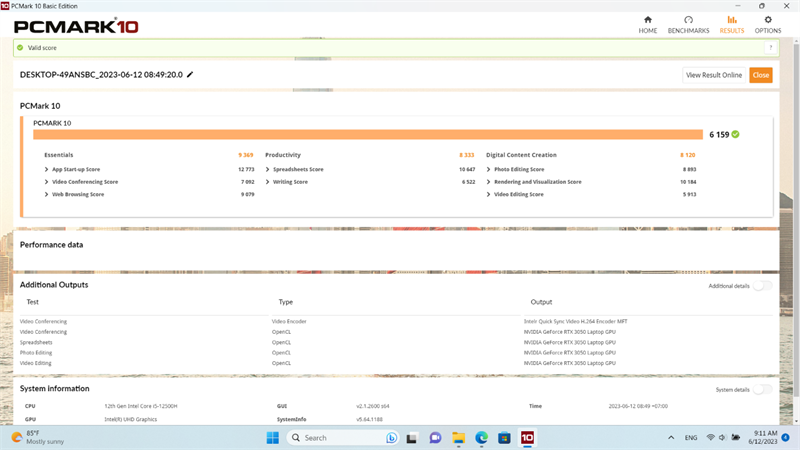800x450 pixels.
Task: Open the Home page icon
Action: pyautogui.click(x=647, y=20)
